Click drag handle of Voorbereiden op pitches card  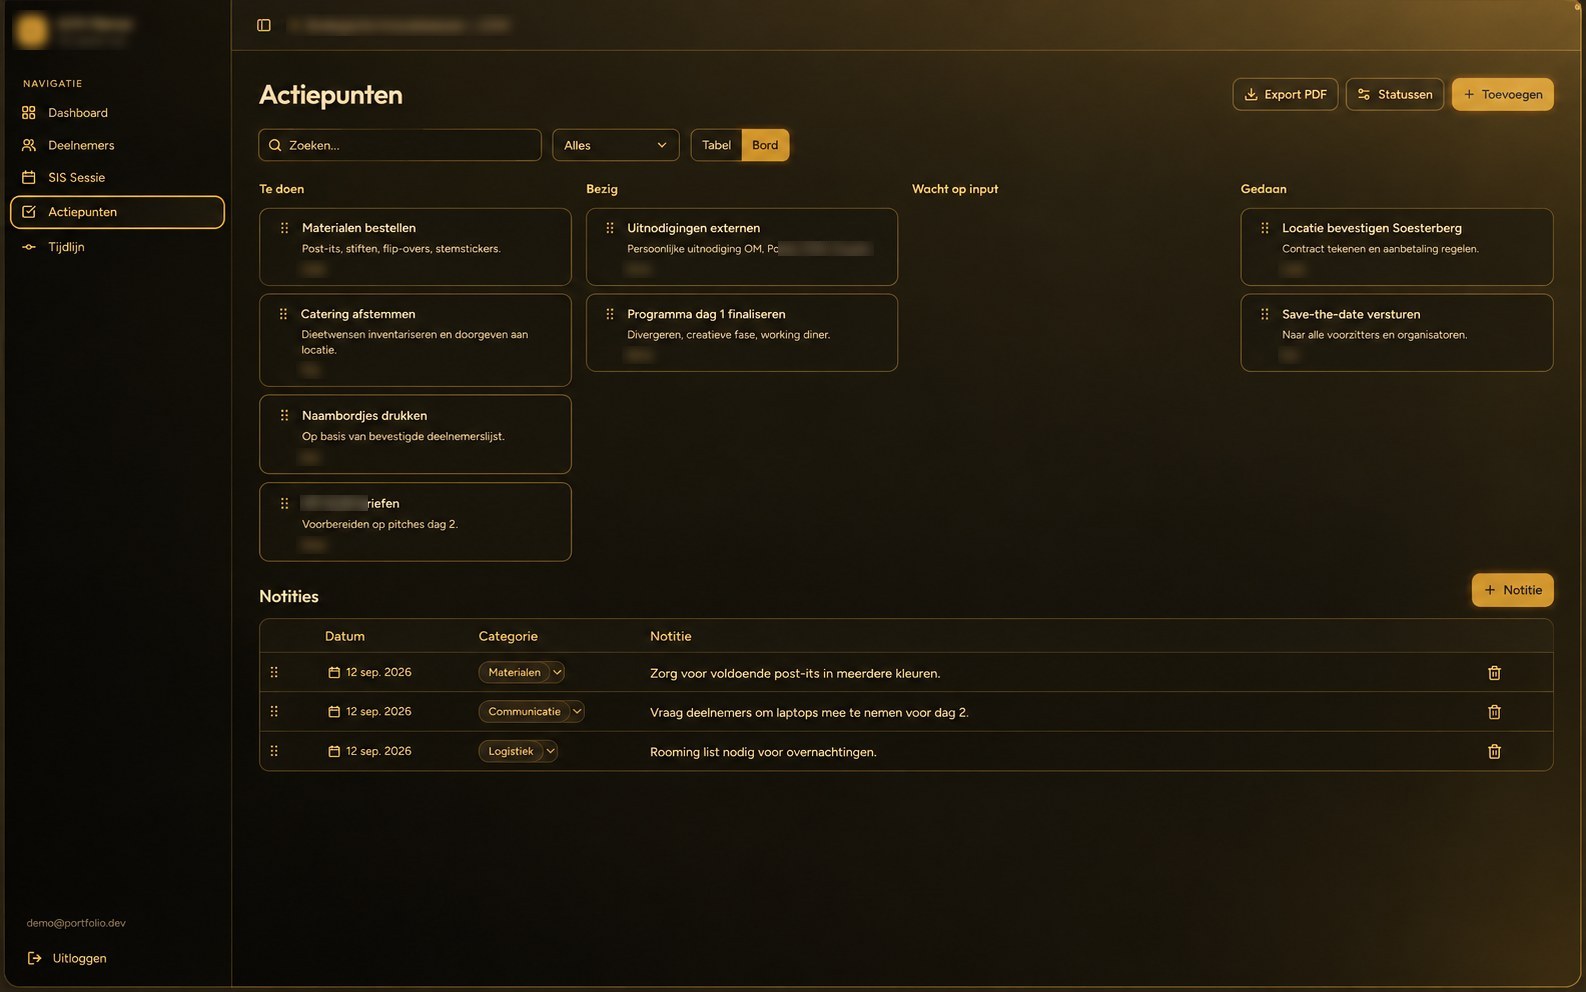(x=284, y=503)
